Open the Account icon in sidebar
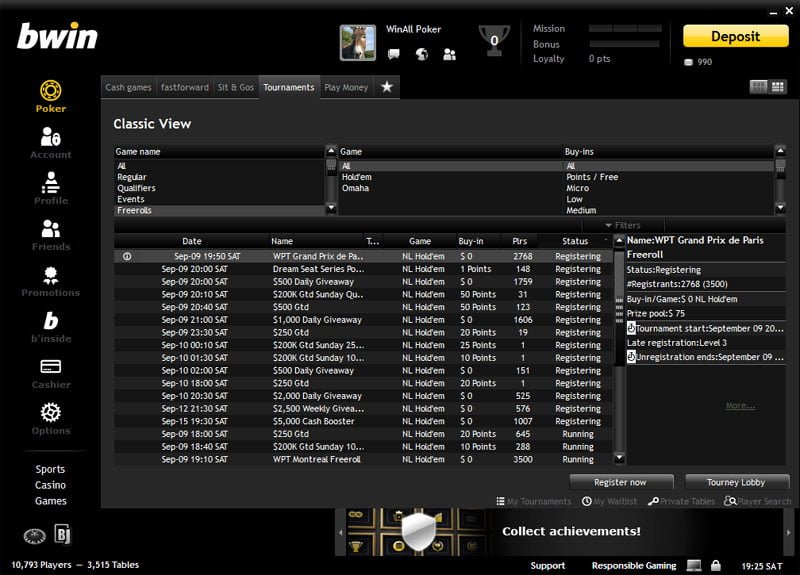Viewport: 800px width, 575px height. point(51,137)
